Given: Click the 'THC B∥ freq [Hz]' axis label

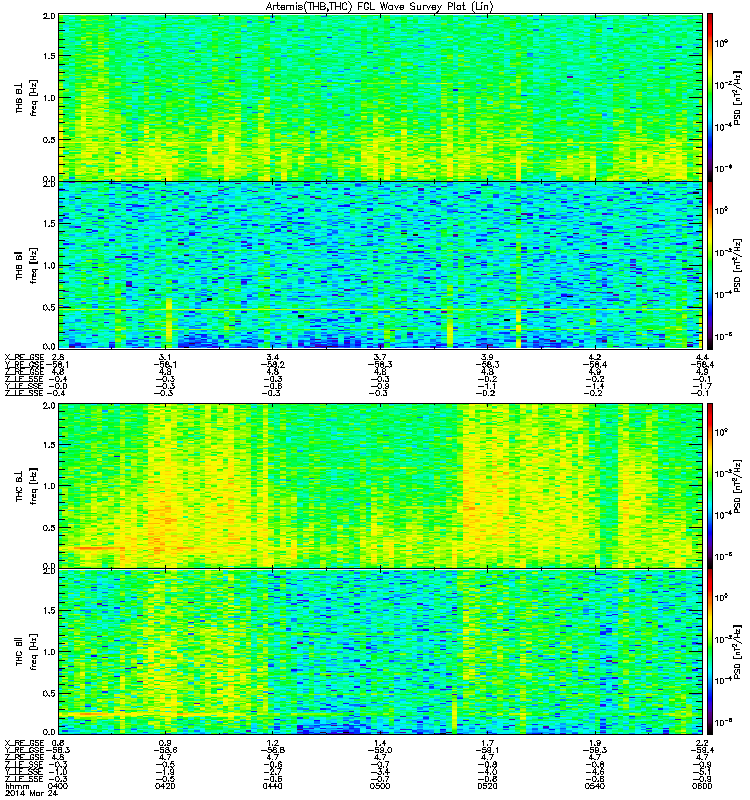Looking at the screenshot, I should click(27, 652).
